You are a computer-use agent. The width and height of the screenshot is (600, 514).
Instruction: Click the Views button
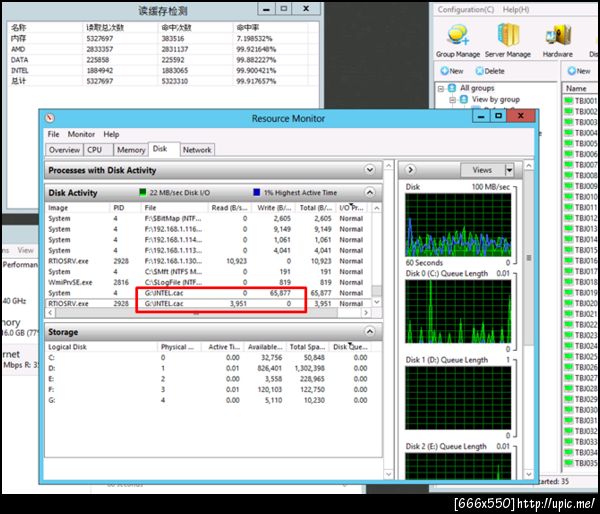click(x=482, y=170)
